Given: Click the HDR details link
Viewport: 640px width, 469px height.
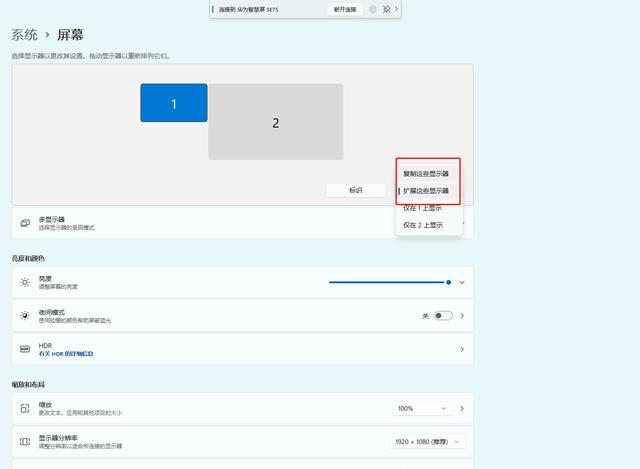Looking at the screenshot, I should (x=66, y=354).
